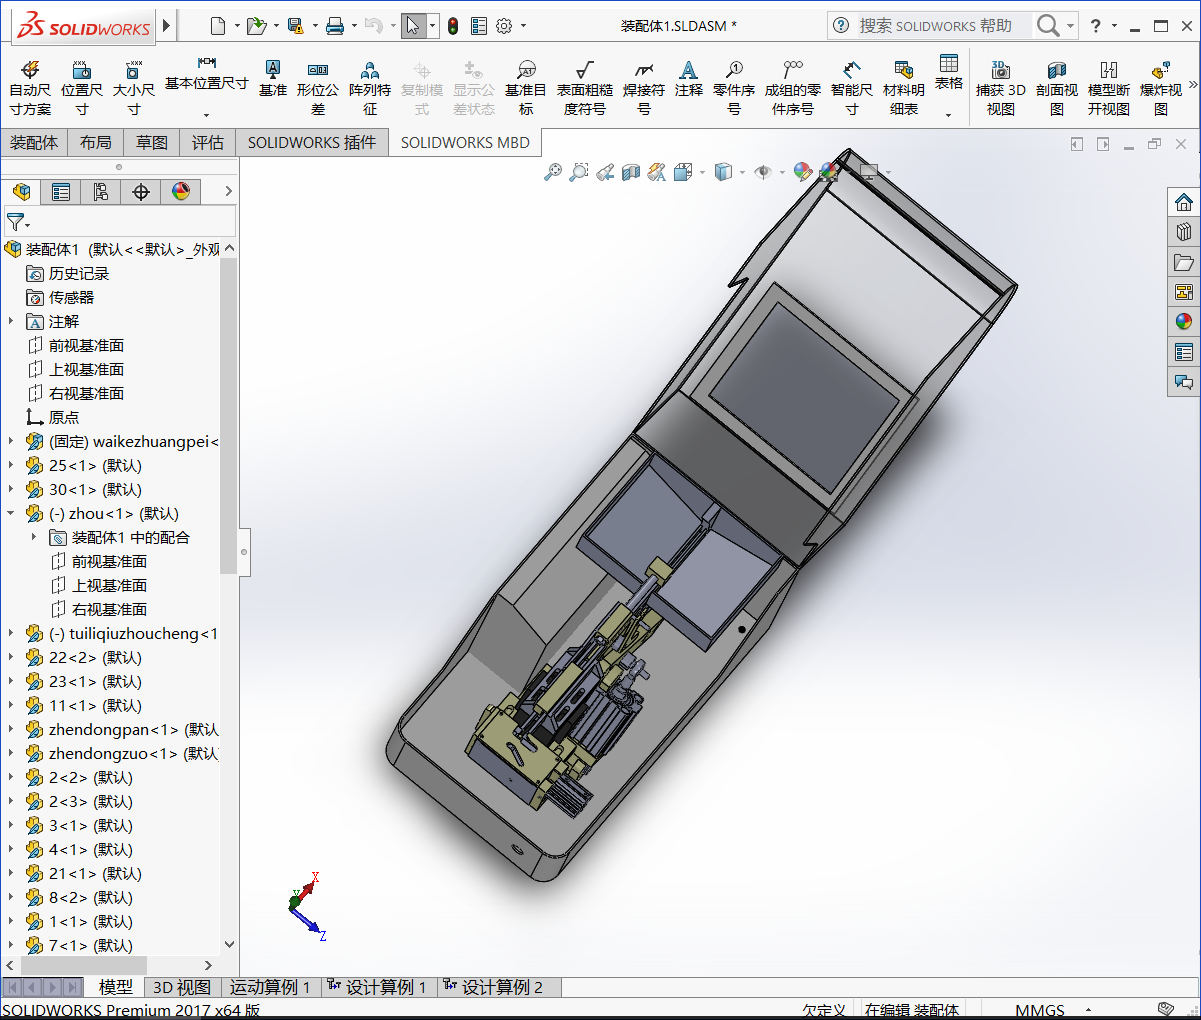
Task: Click Zoom to Area magnifier icon
Action: 578,172
